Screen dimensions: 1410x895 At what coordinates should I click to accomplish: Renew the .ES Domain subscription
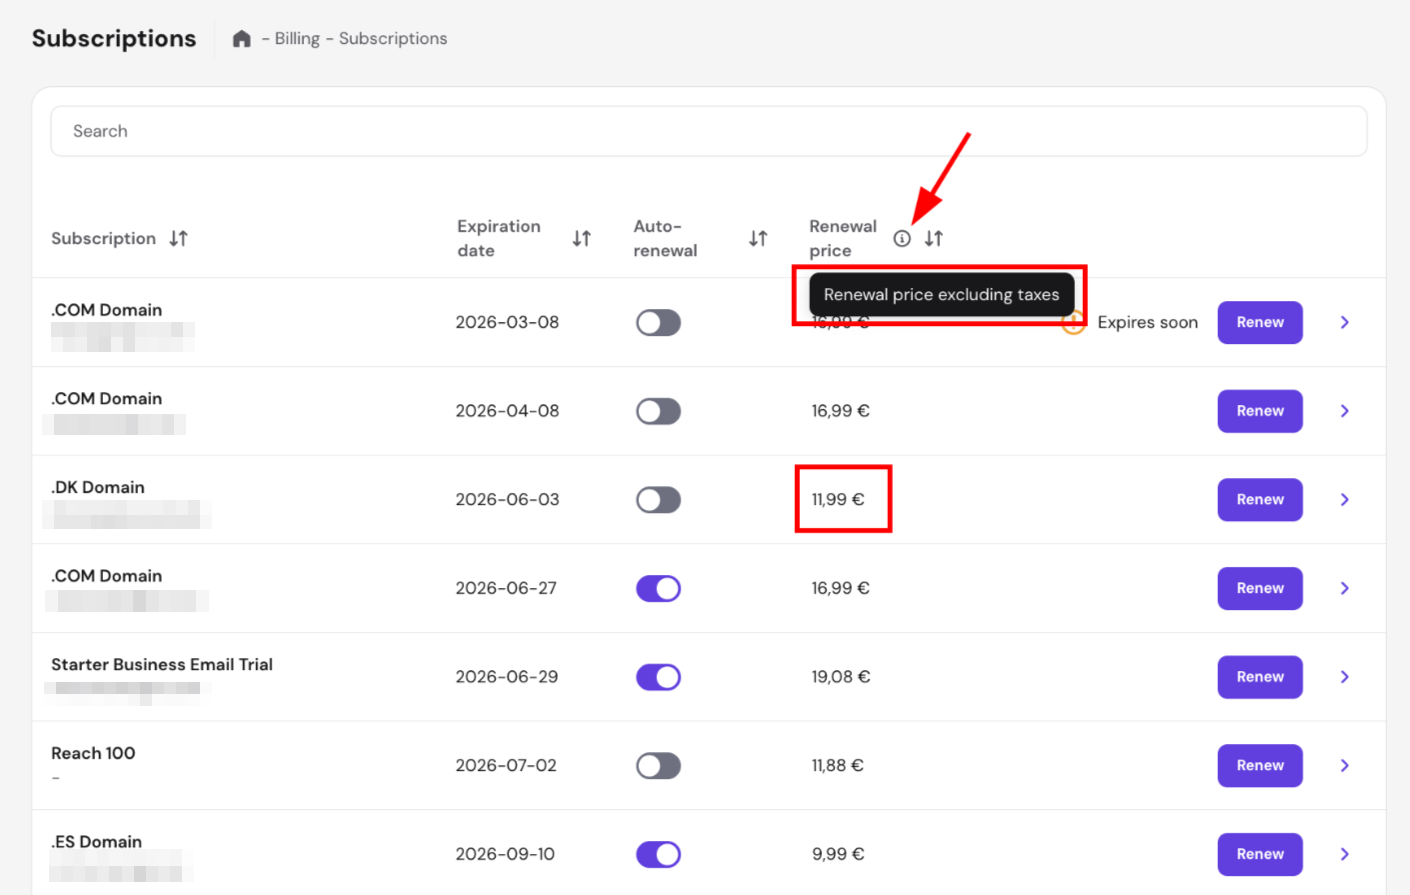[x=1259, y=854]
